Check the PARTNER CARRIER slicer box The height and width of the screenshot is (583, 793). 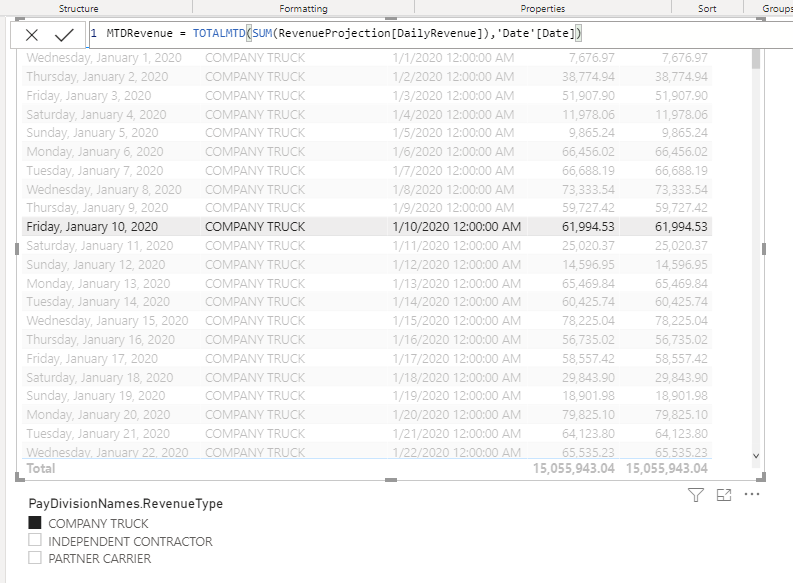35,558
